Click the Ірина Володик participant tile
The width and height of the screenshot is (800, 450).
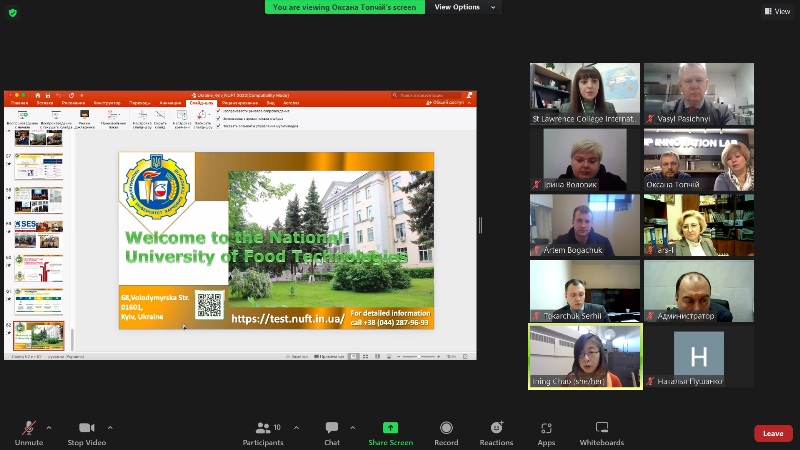pyautogui.click(x=585, y=160)
